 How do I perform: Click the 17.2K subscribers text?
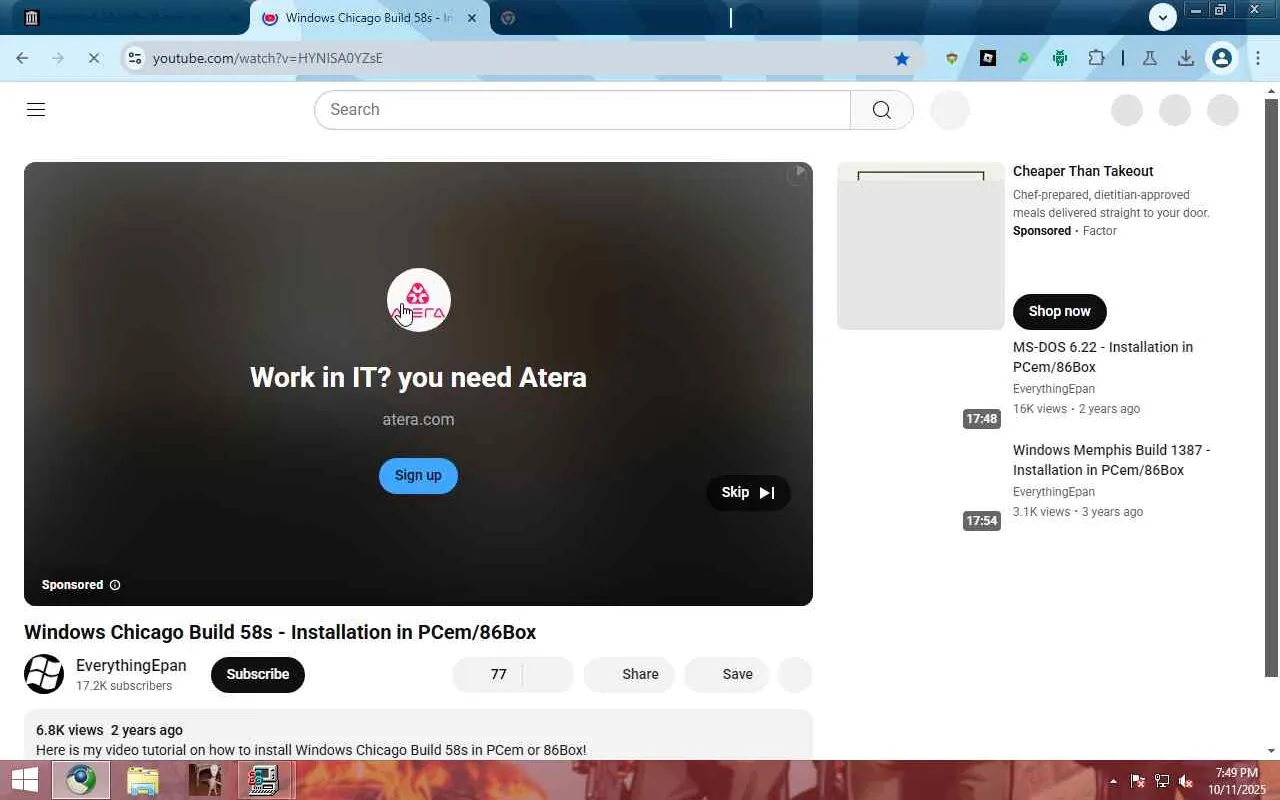[124, 687]
